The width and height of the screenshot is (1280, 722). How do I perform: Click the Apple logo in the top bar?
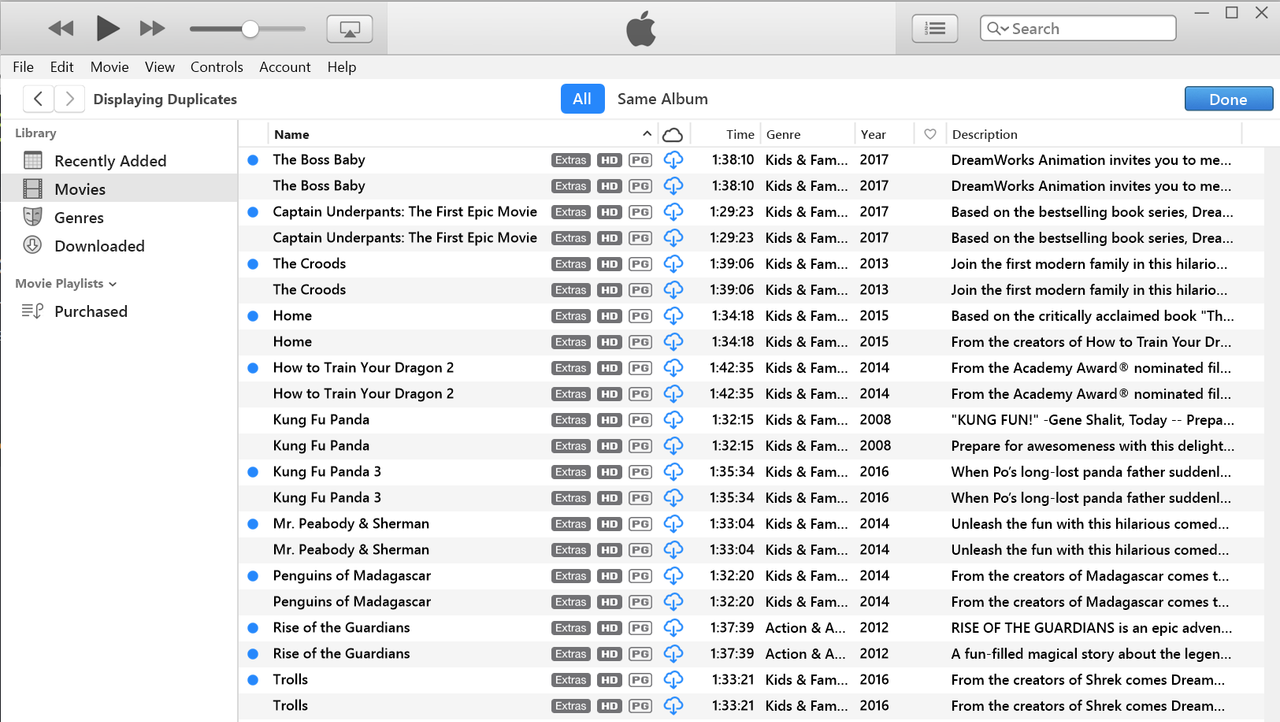(x=641, y=29)
